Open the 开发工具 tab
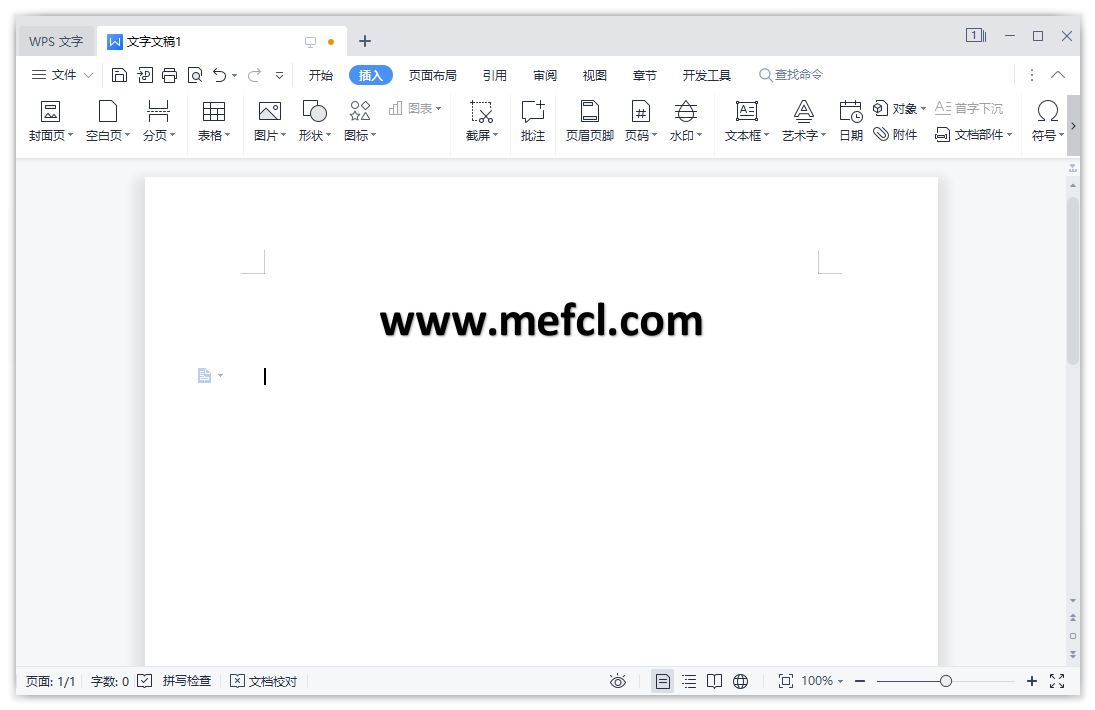Image resolution: width=1095 pixels, height=710 pixels. click(707, 75)
